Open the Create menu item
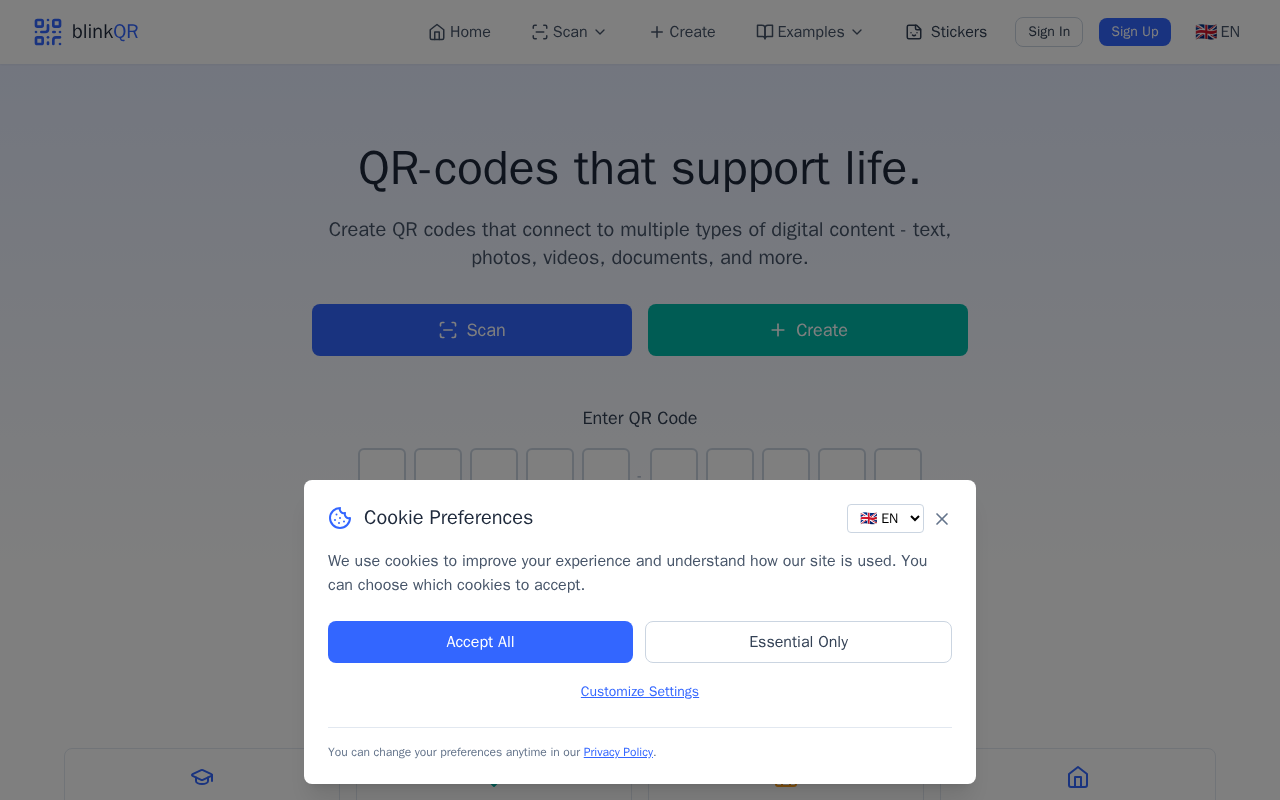 coord(682,32)
